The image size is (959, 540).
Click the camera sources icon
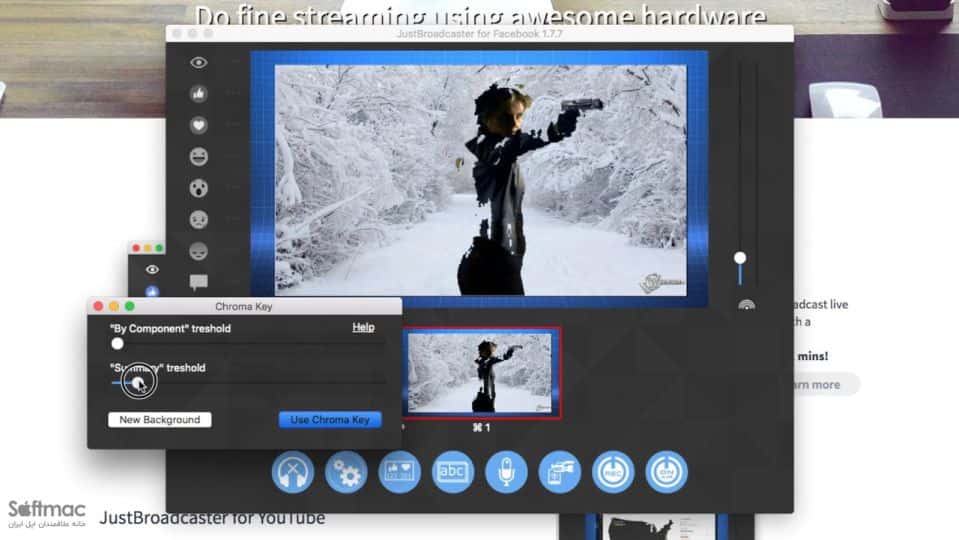[560, 472]
